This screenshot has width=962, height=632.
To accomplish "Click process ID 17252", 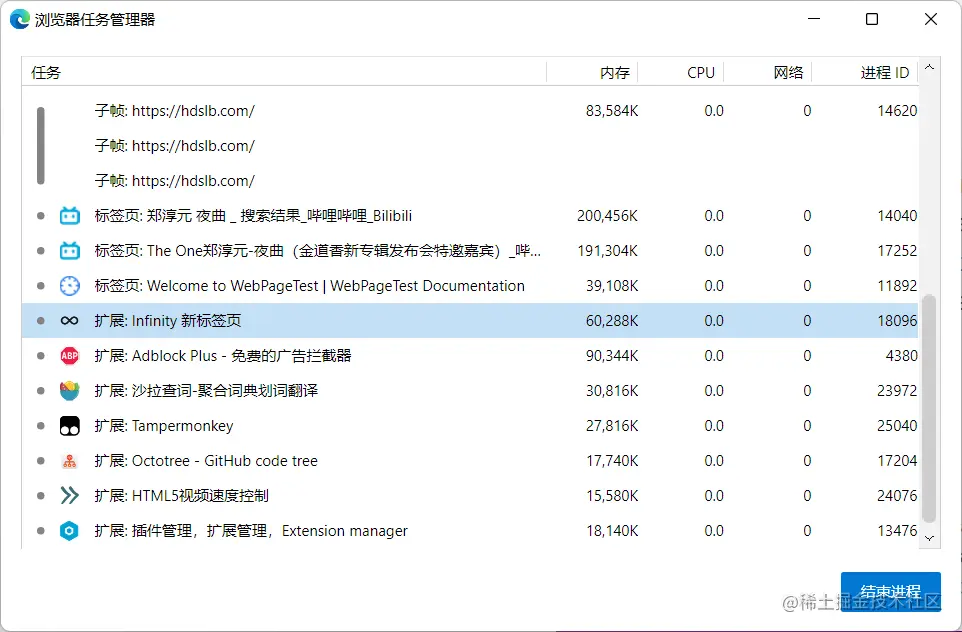I will pos(897,251).
